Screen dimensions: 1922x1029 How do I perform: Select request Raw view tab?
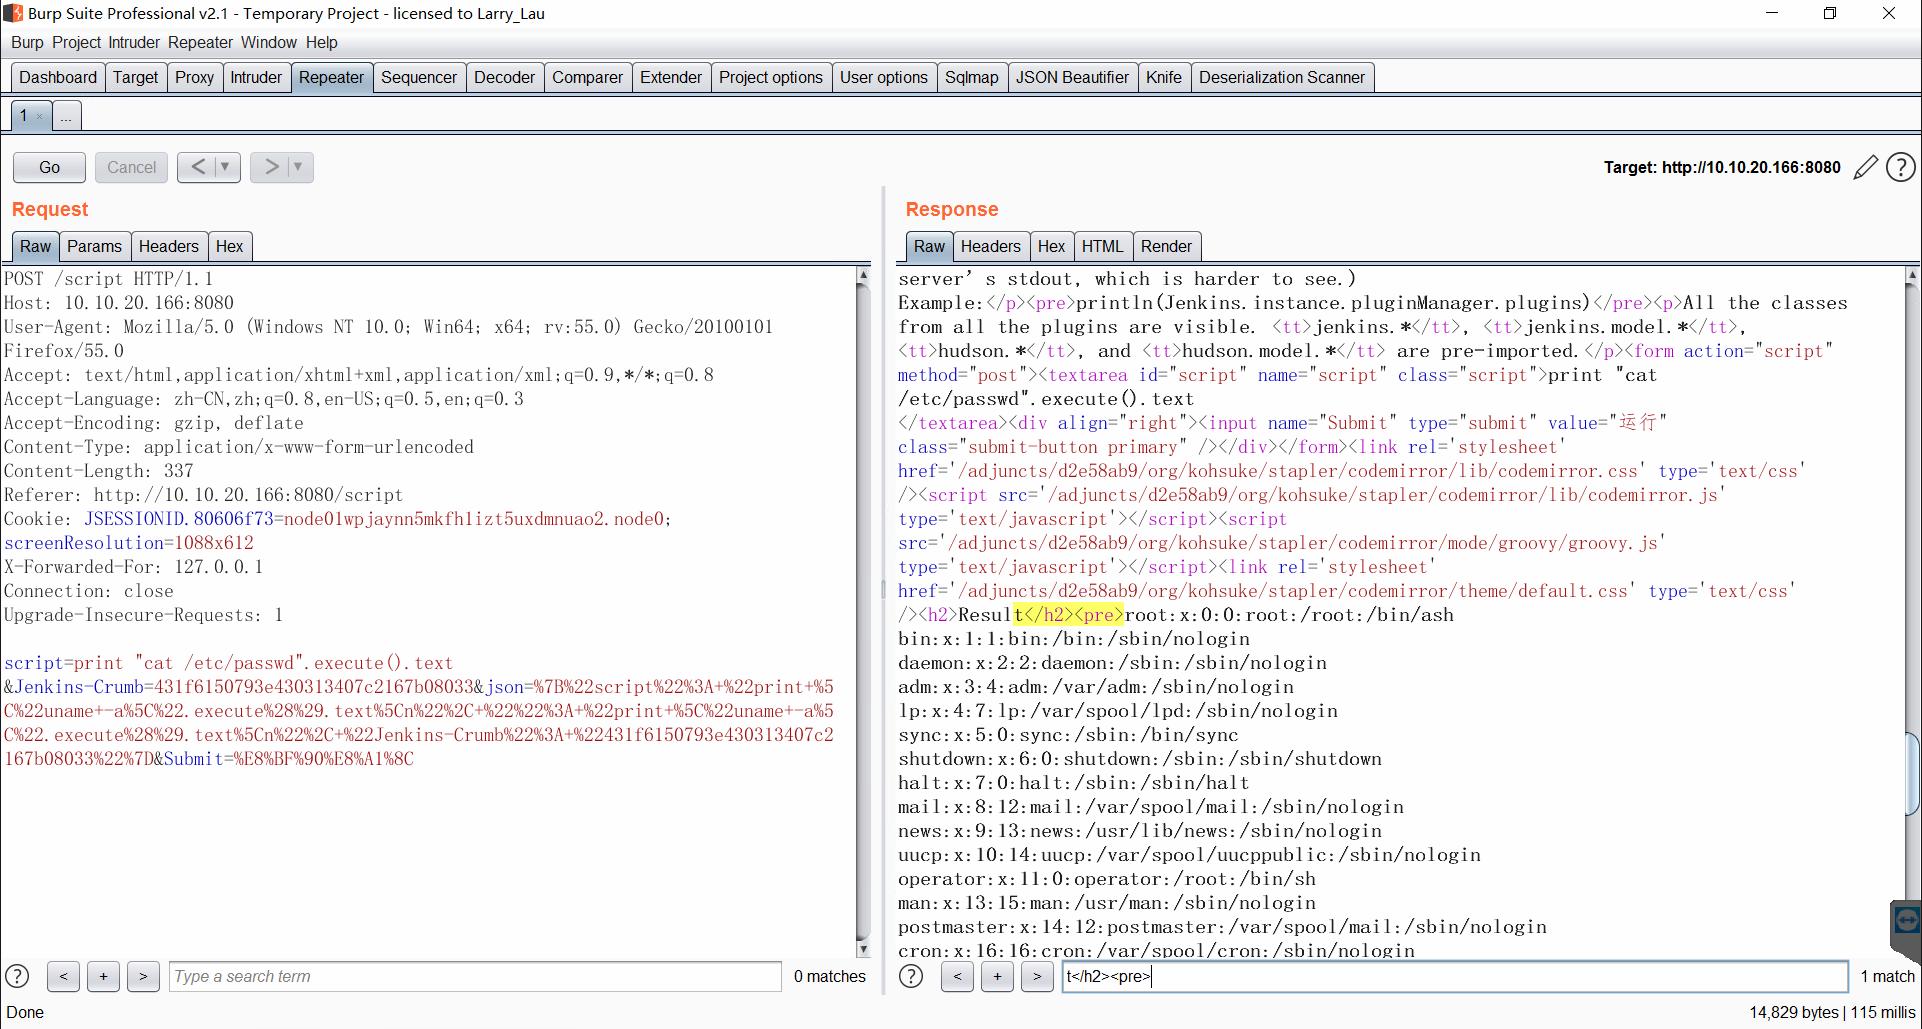[35, 246]
